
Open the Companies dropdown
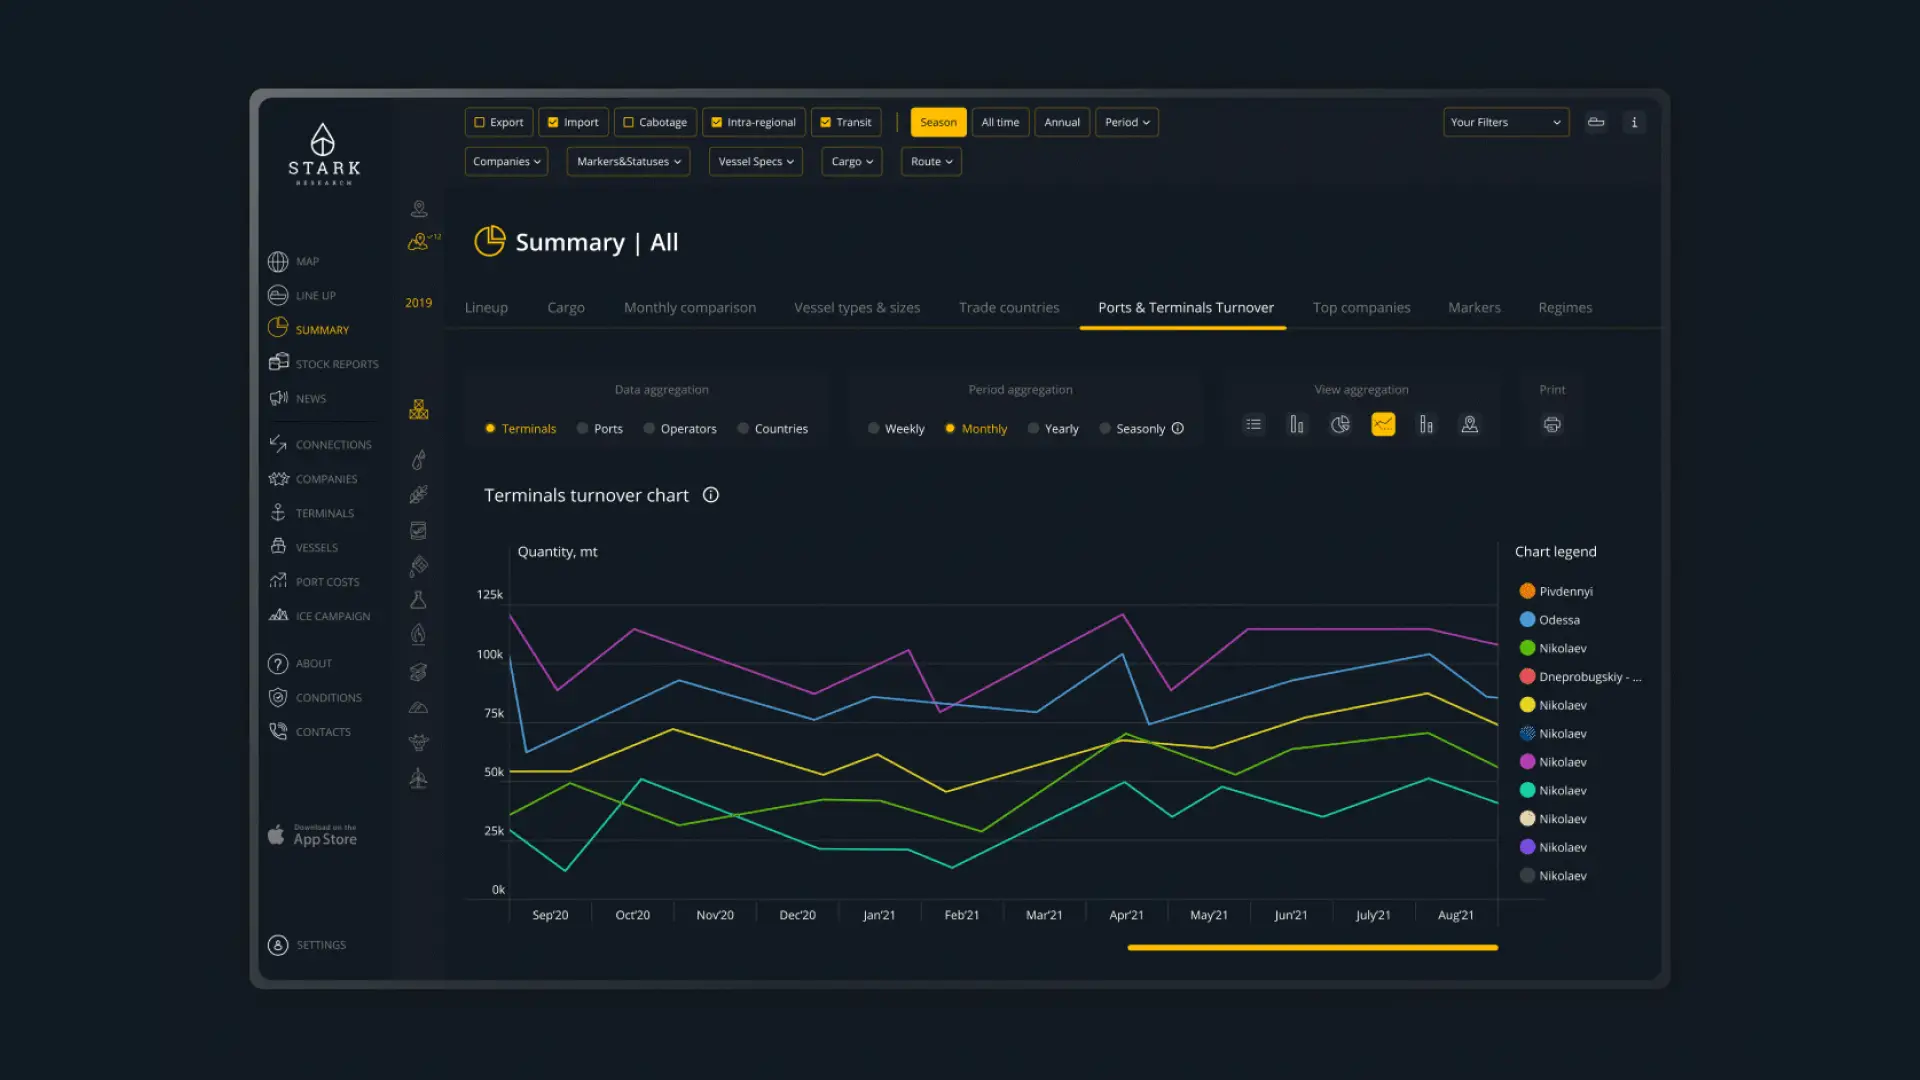506,162
